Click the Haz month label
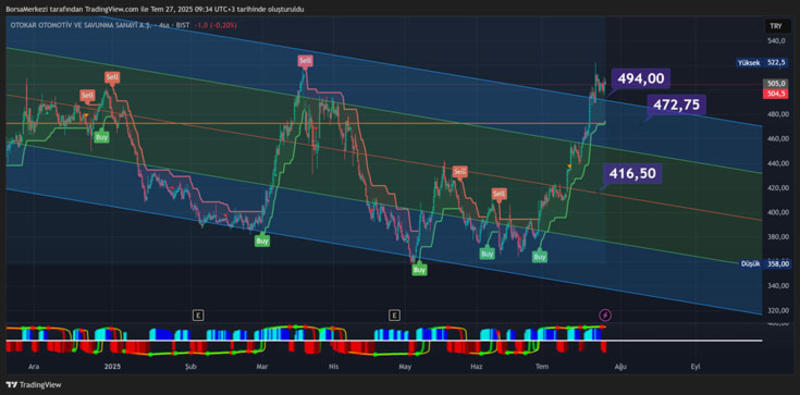The image size is (800, 395). coord(476,366)
